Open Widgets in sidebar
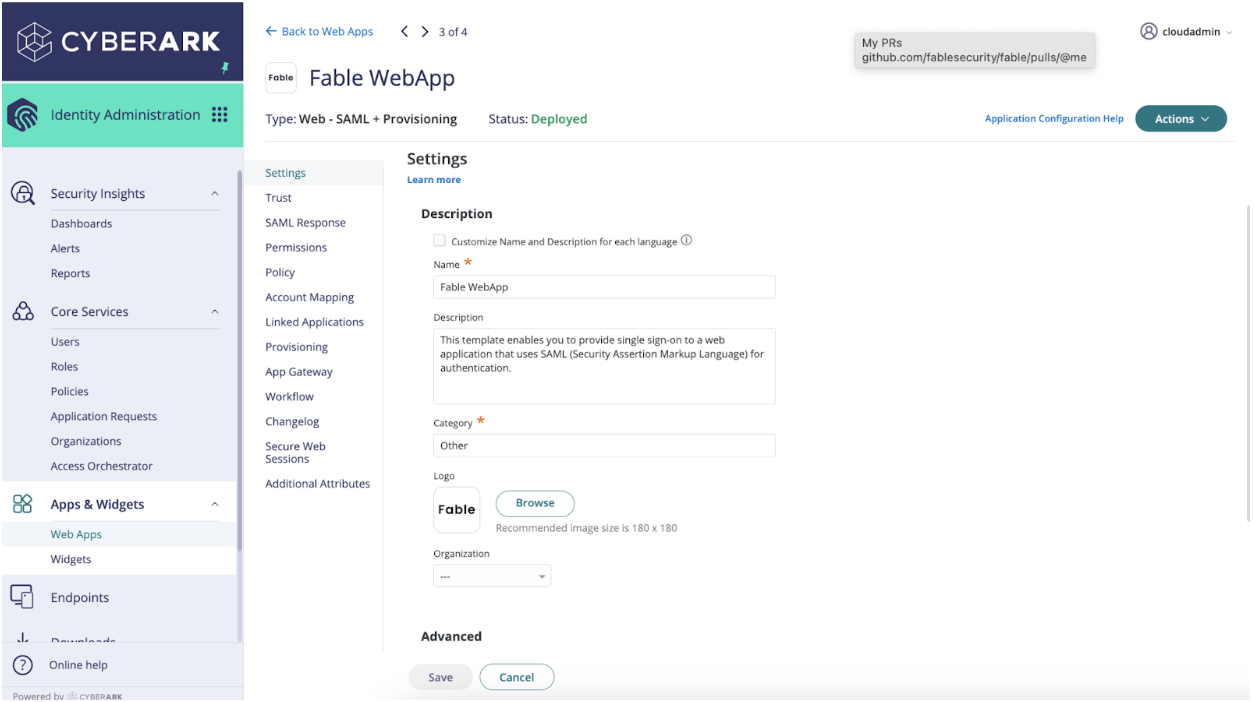1254x702 pixels. pyautogui.click(x=71, y=560)
